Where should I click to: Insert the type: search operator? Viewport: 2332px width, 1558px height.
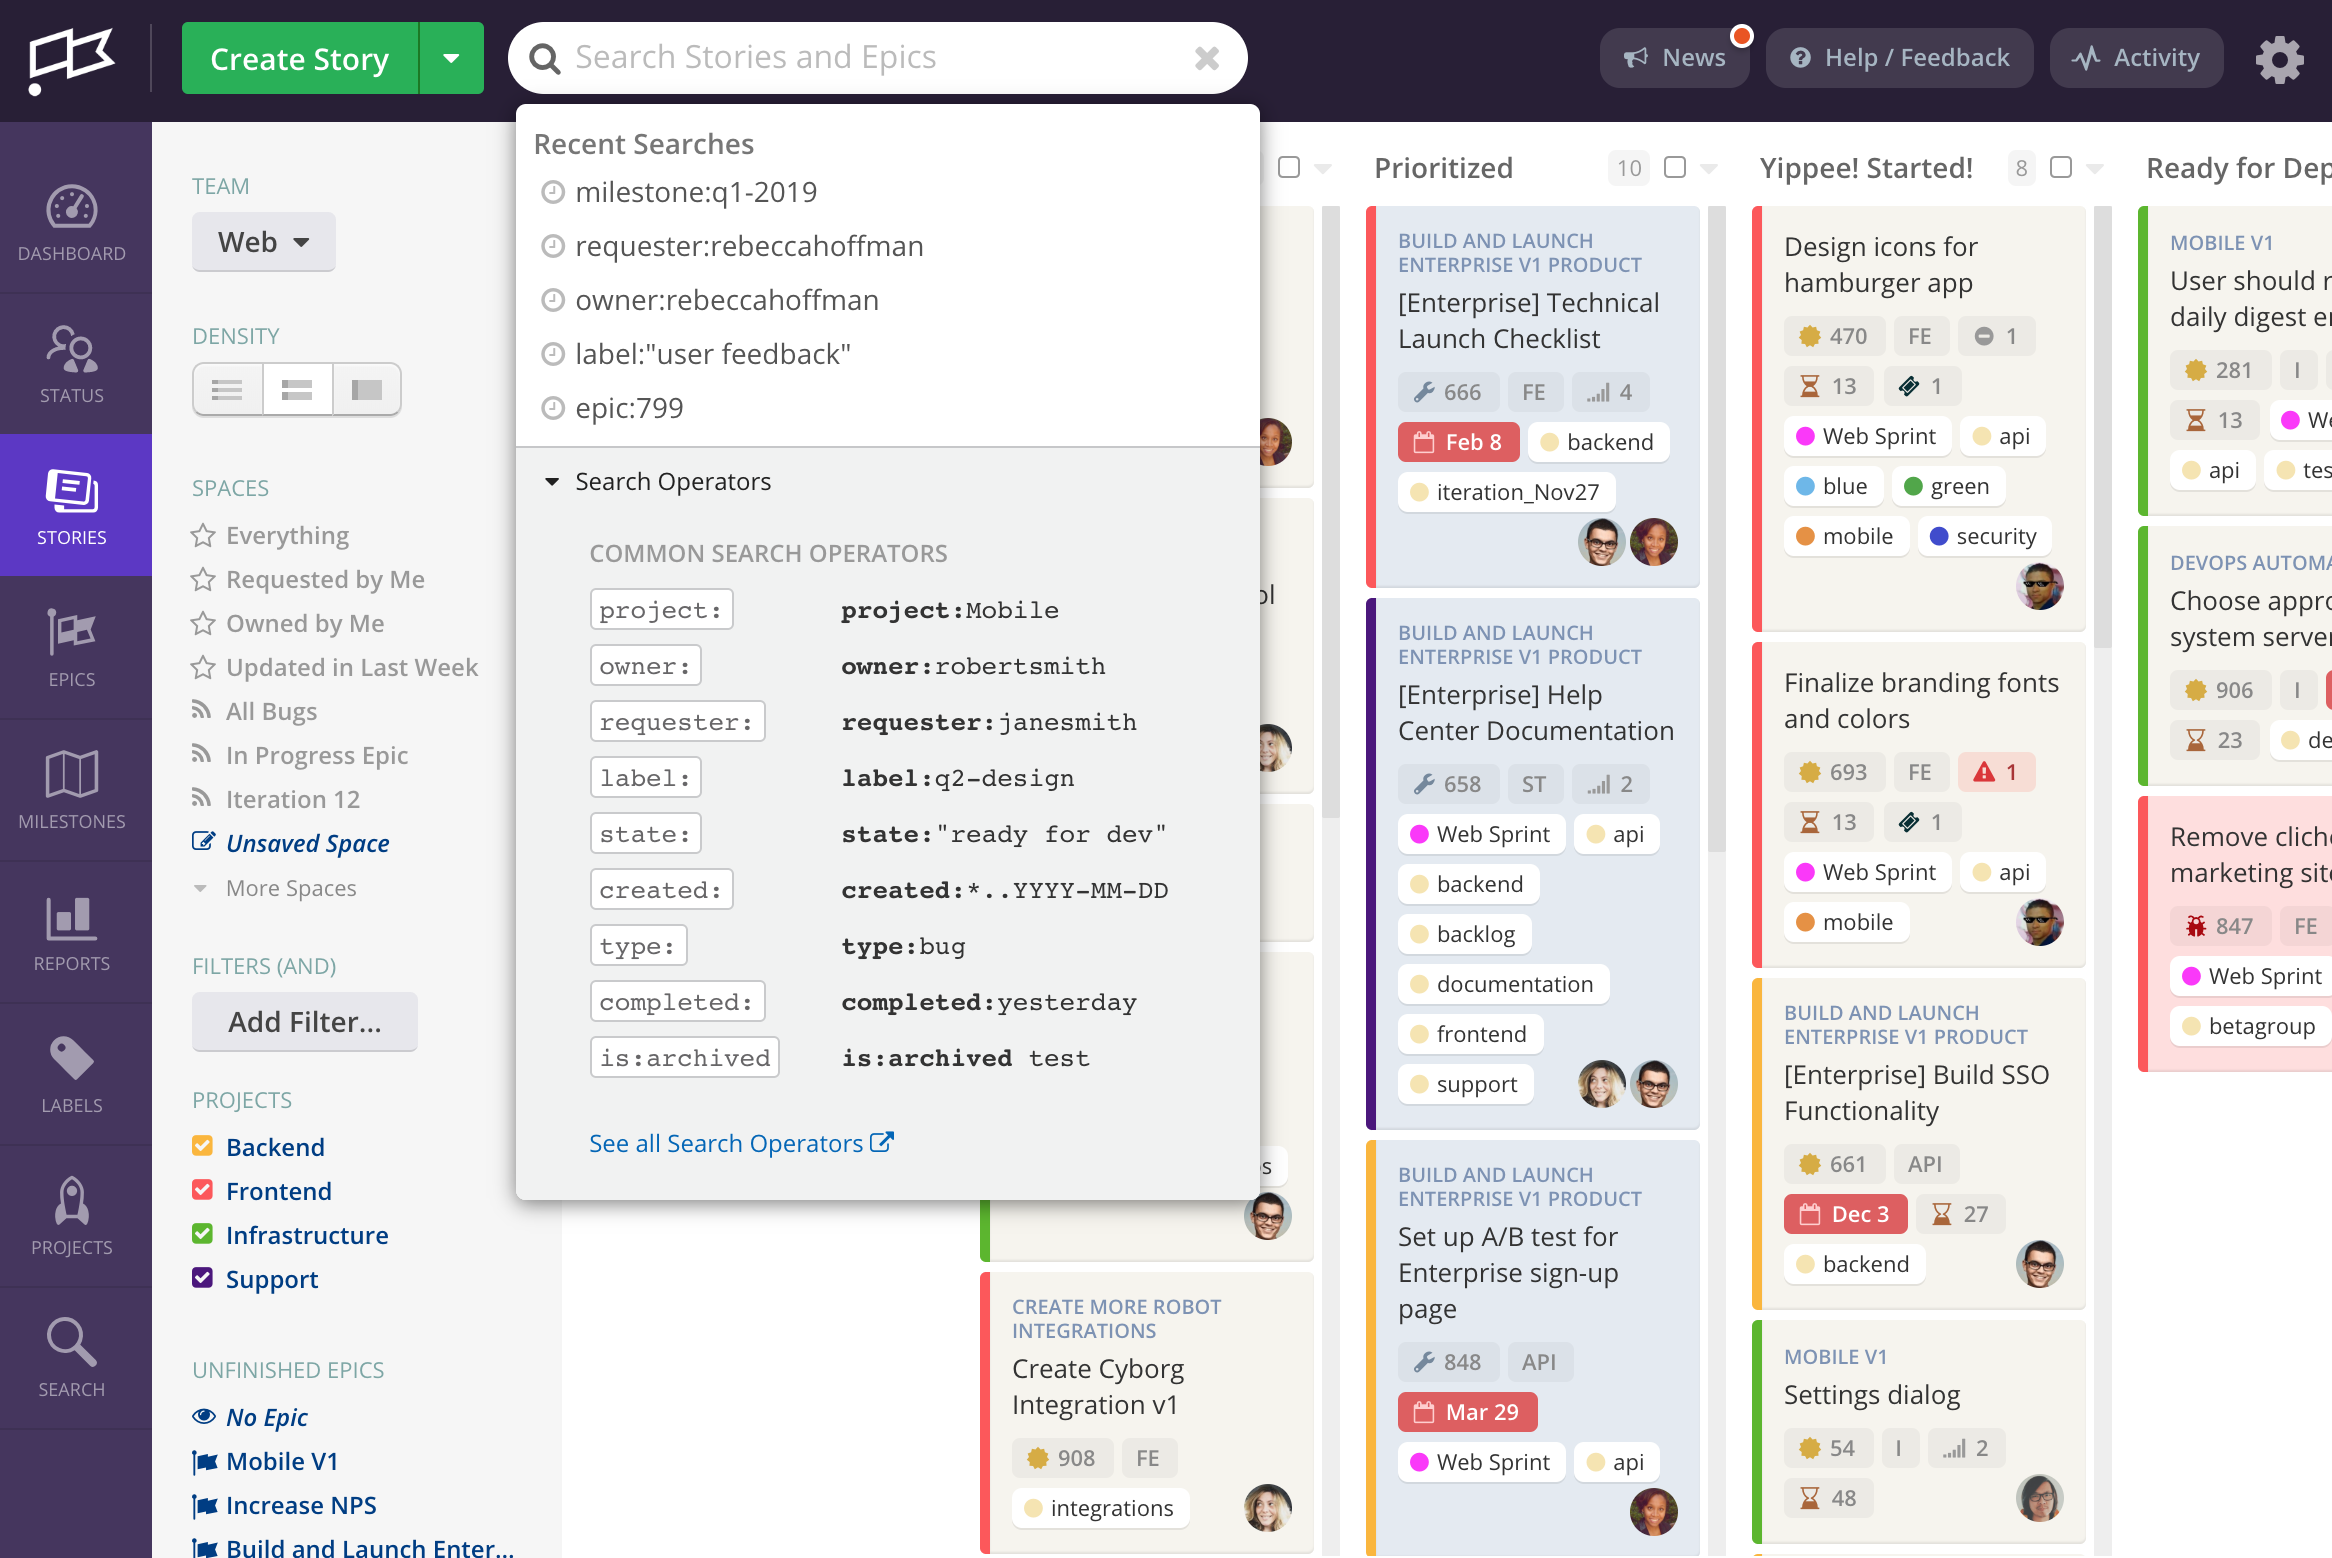[x=638, y=946]
